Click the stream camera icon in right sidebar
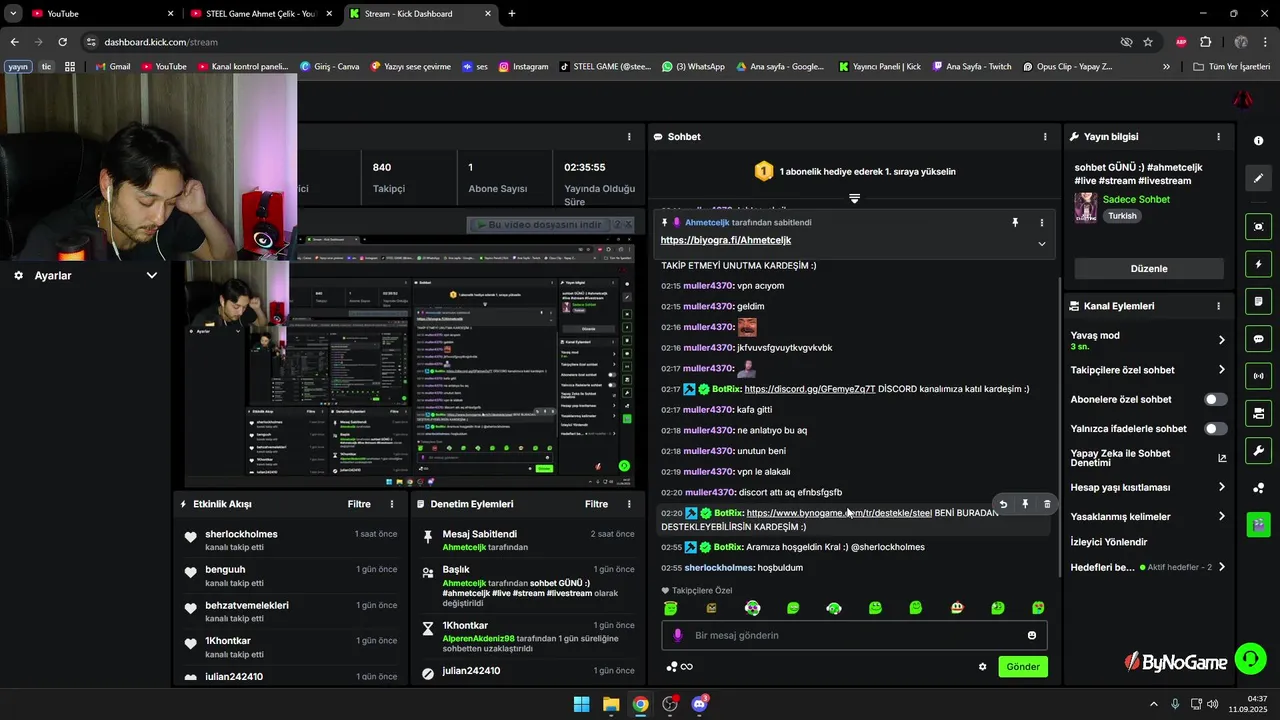Viewport: 1280px width, 720px height. point(1258,413)
